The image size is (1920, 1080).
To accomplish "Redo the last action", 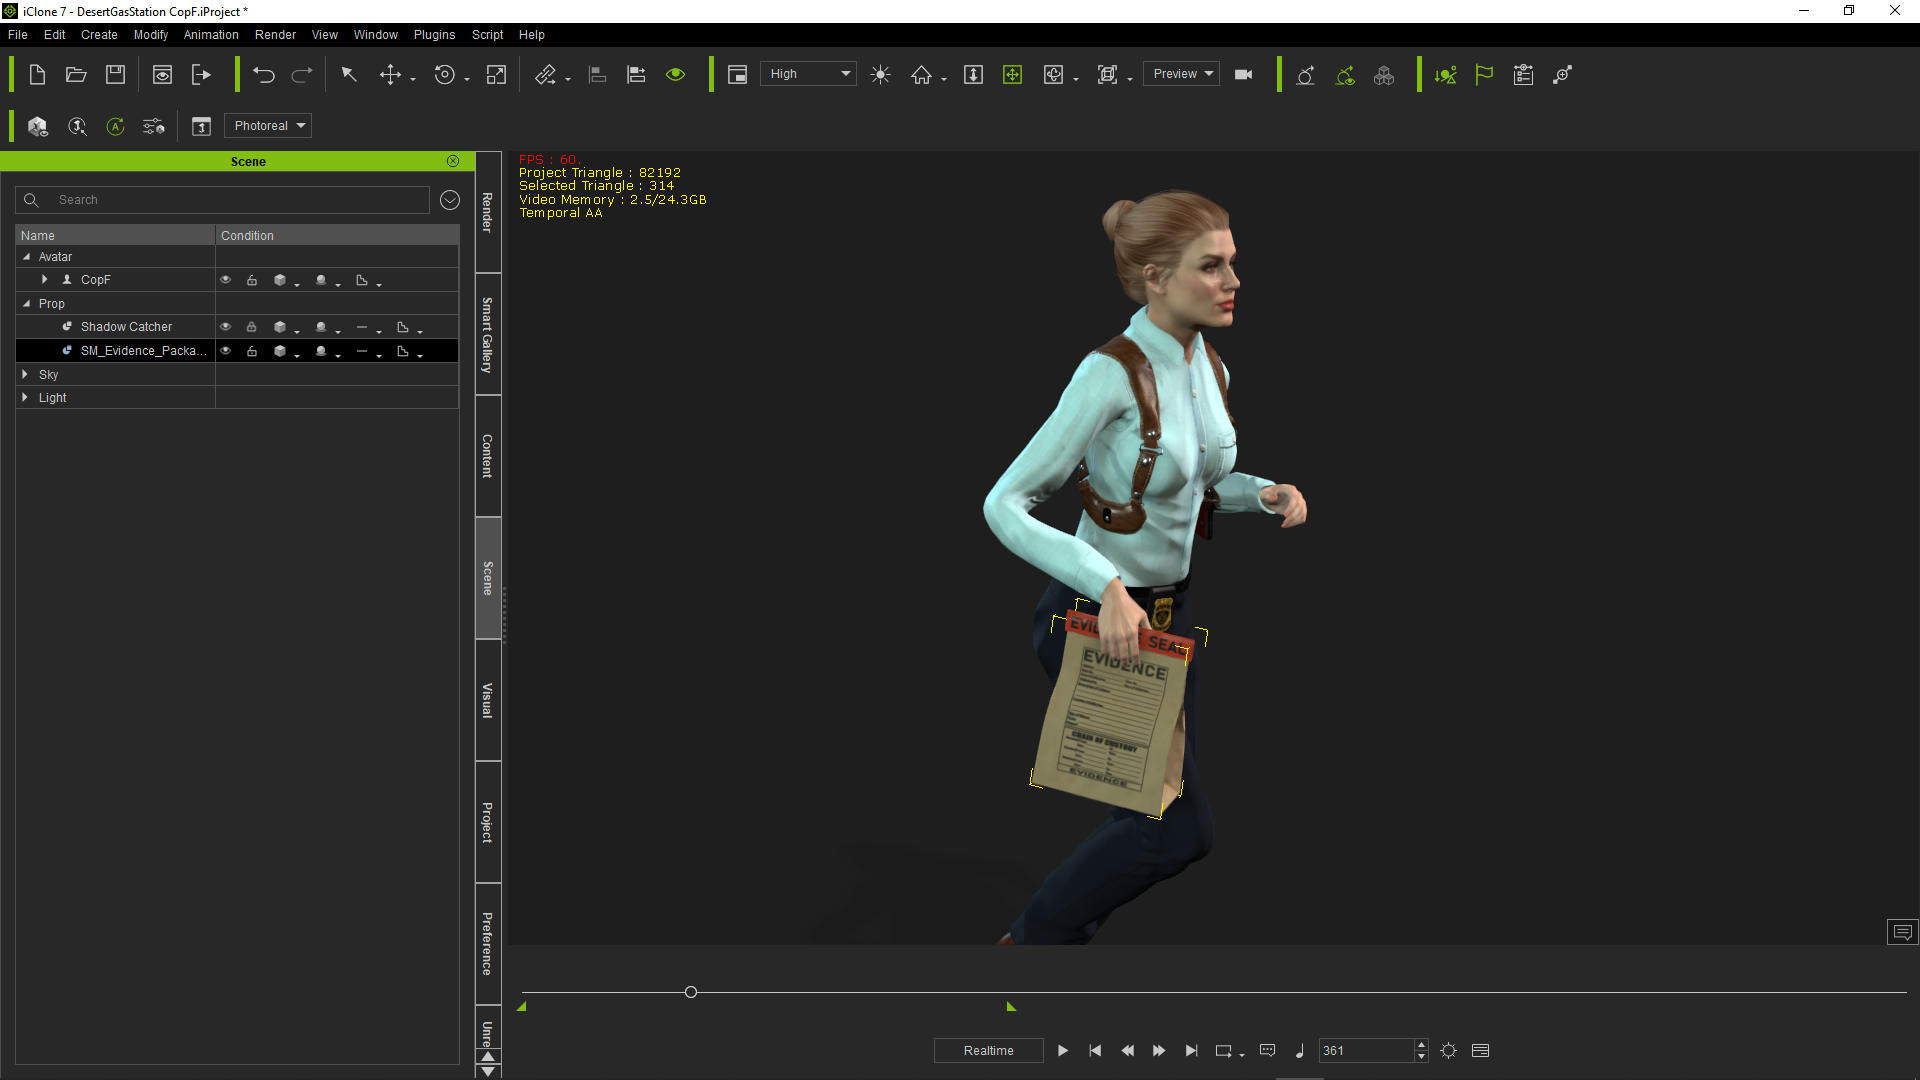I will [x=302, y=75].
